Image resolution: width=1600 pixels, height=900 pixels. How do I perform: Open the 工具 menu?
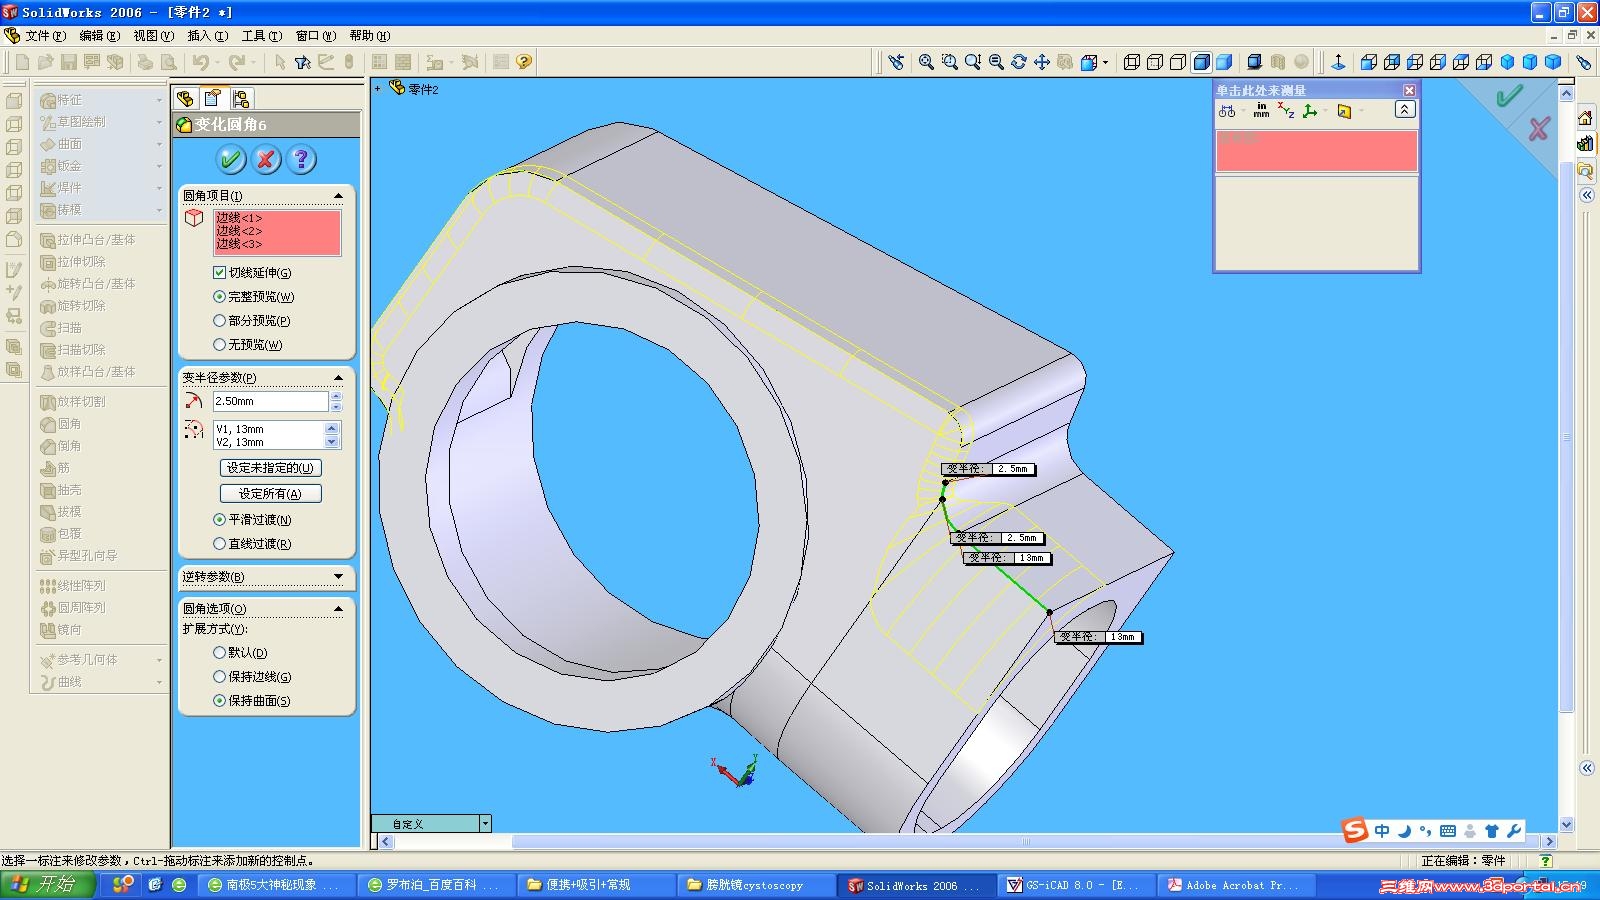[261, 35]
